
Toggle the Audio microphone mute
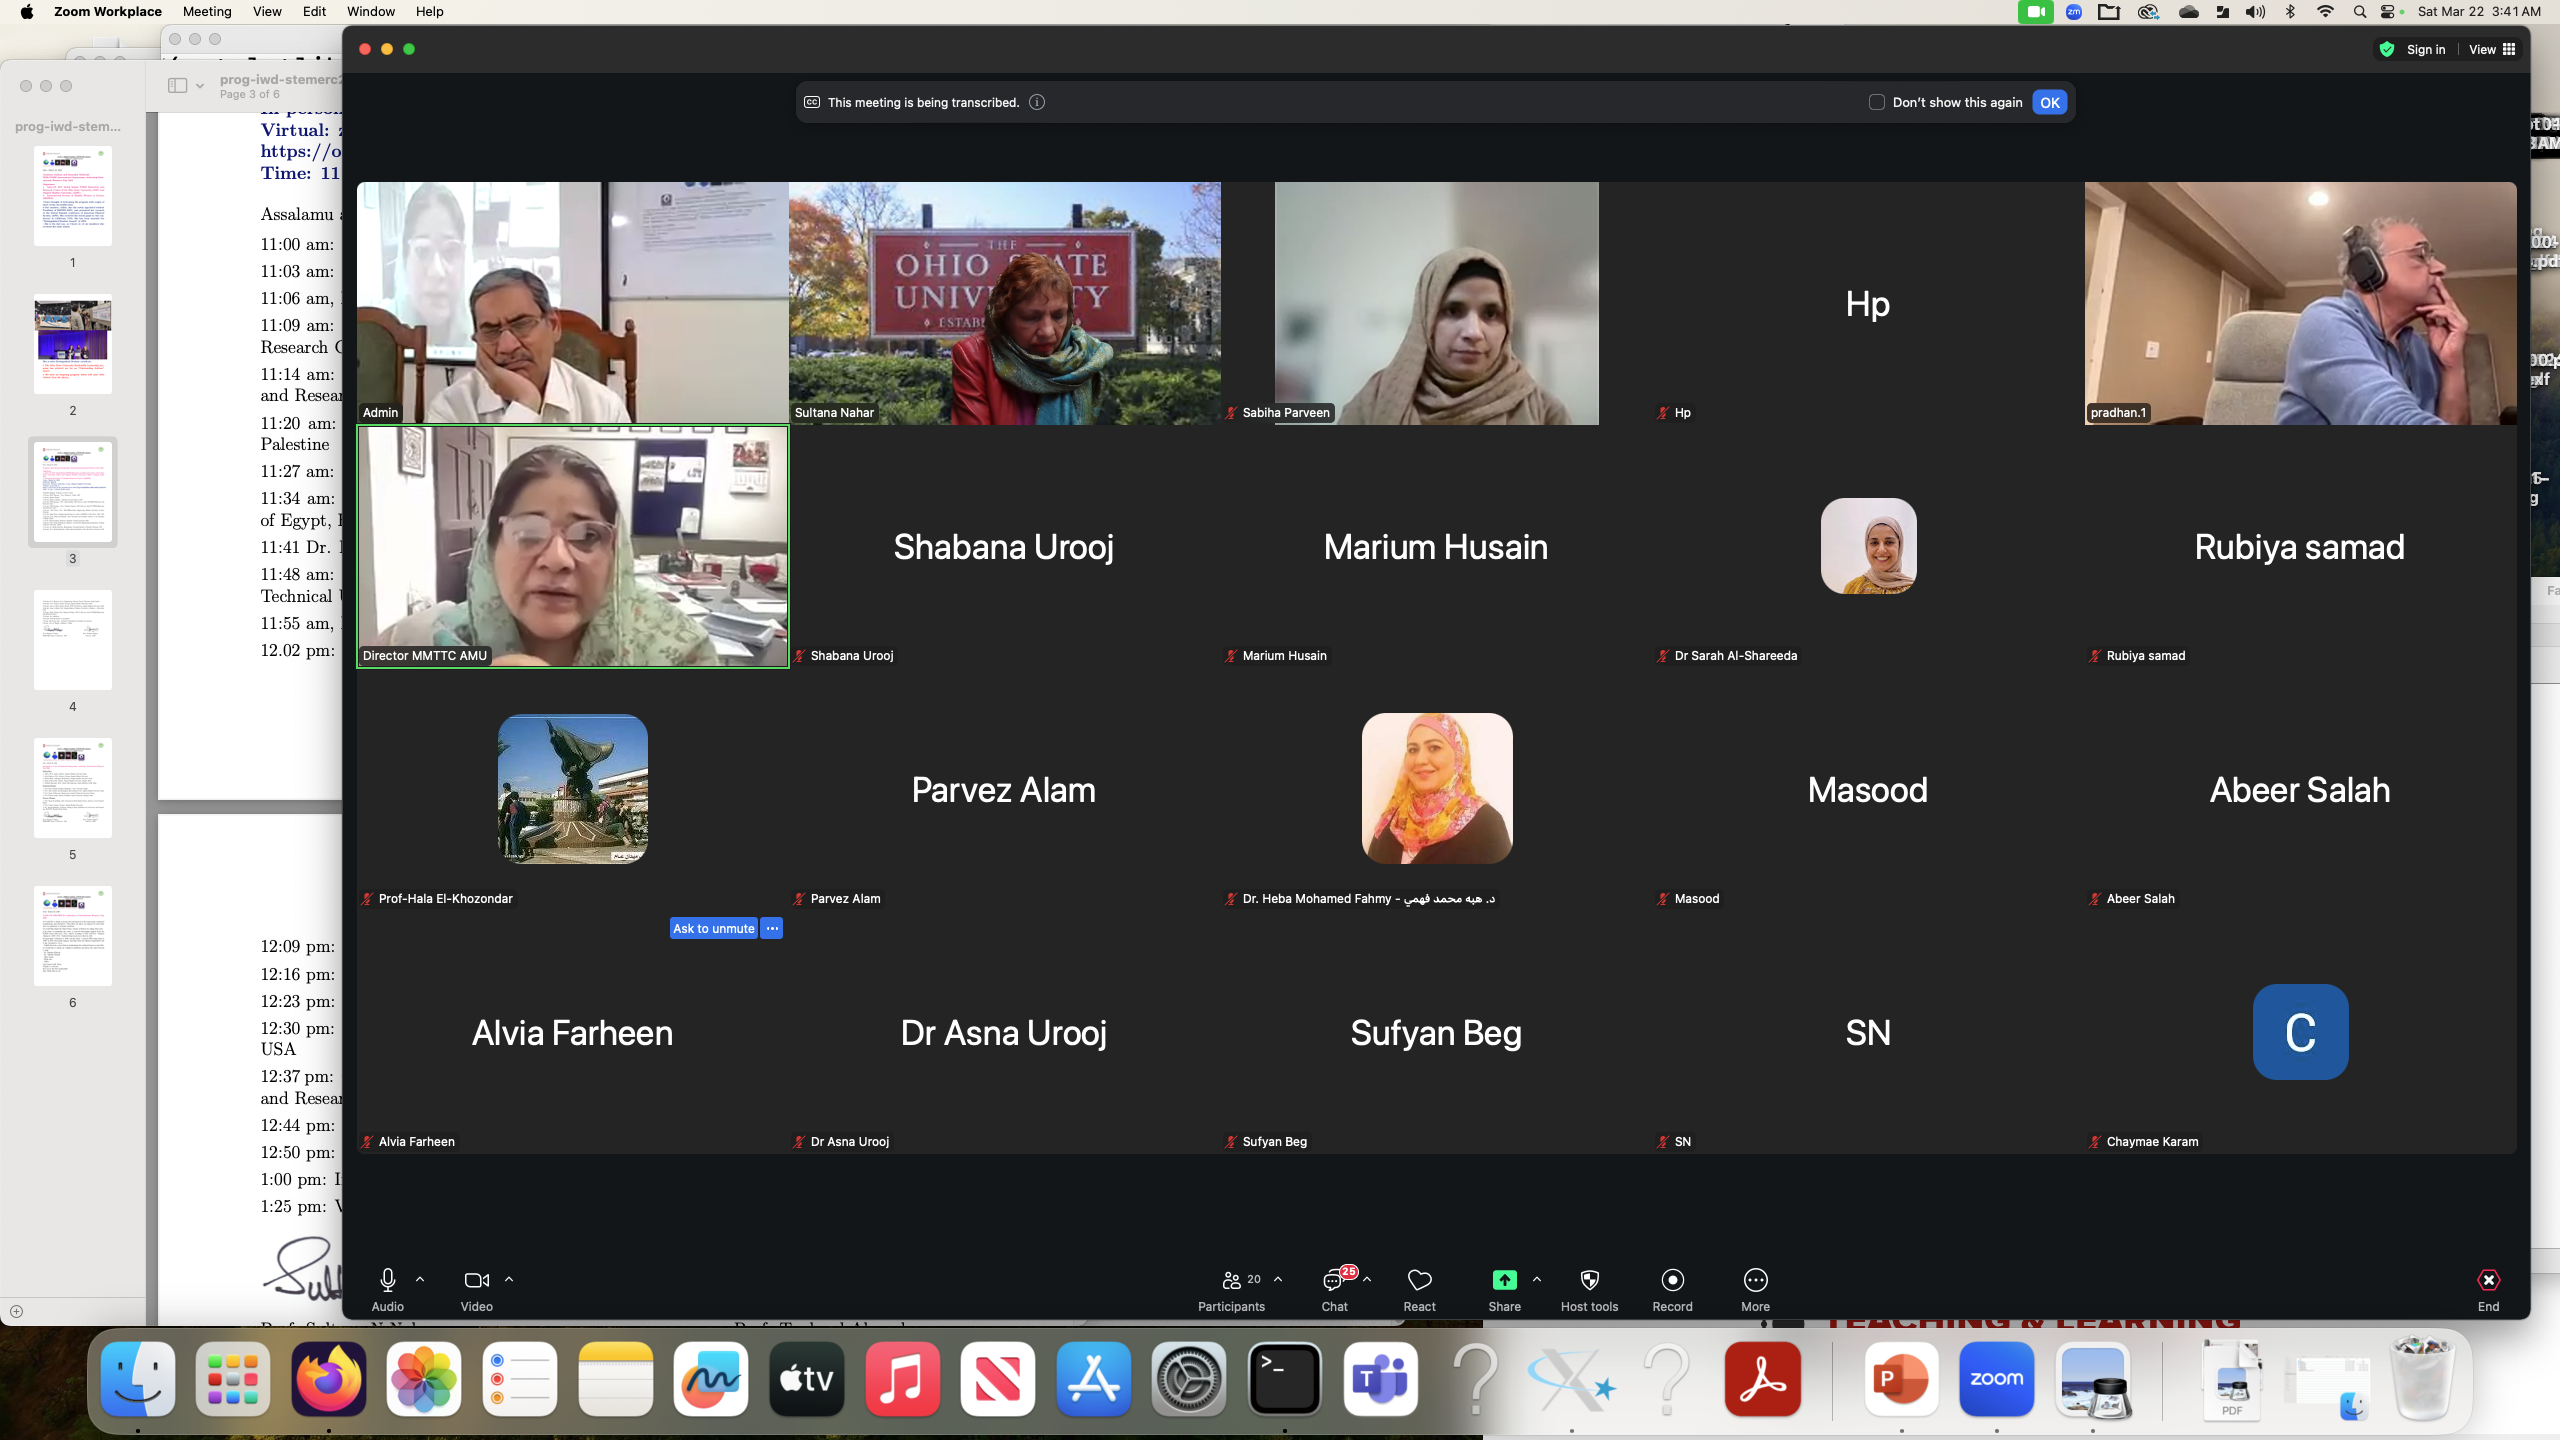387,1280
